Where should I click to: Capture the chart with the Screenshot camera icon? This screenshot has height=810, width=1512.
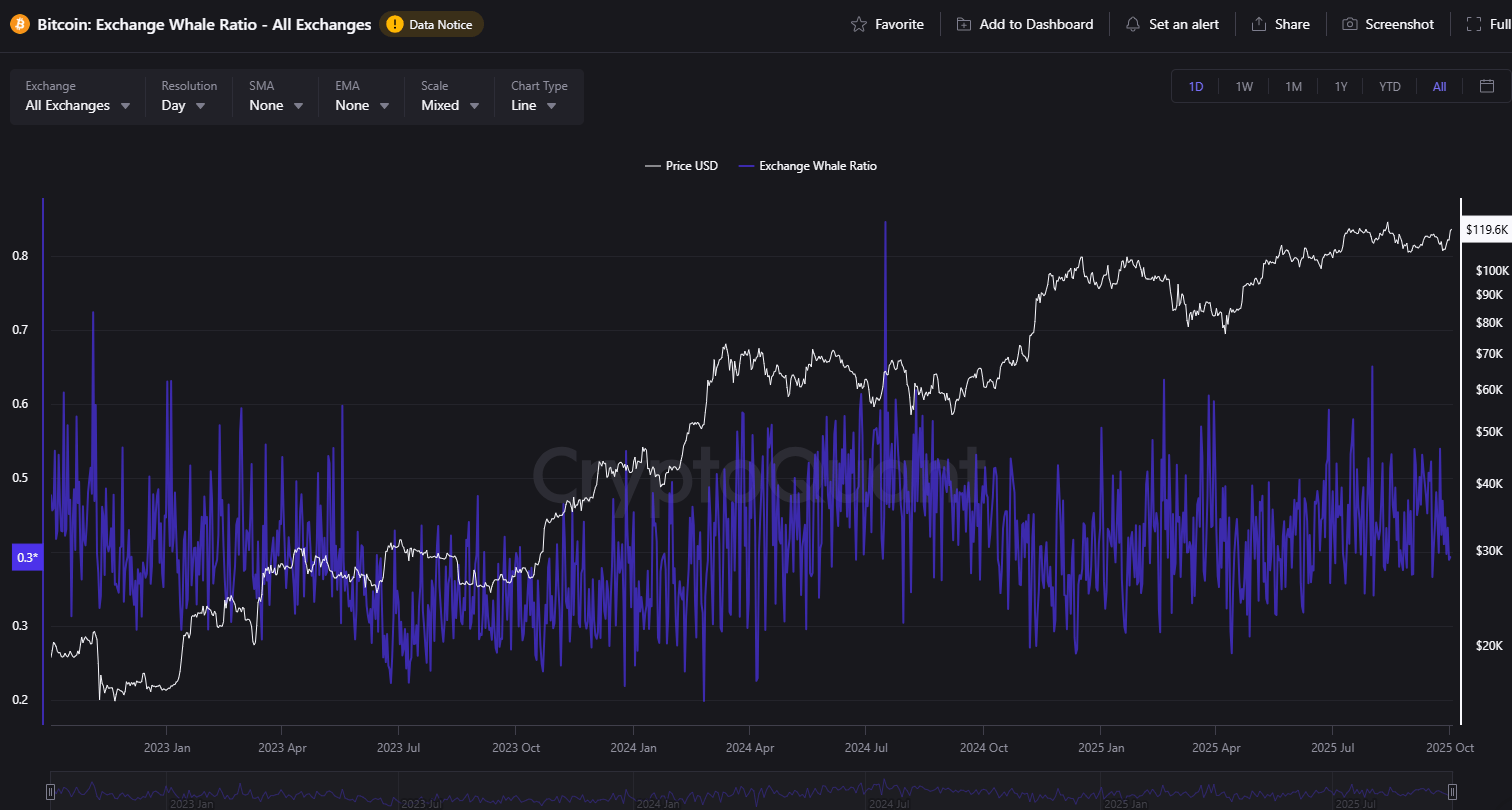(x=1351, y=23)
